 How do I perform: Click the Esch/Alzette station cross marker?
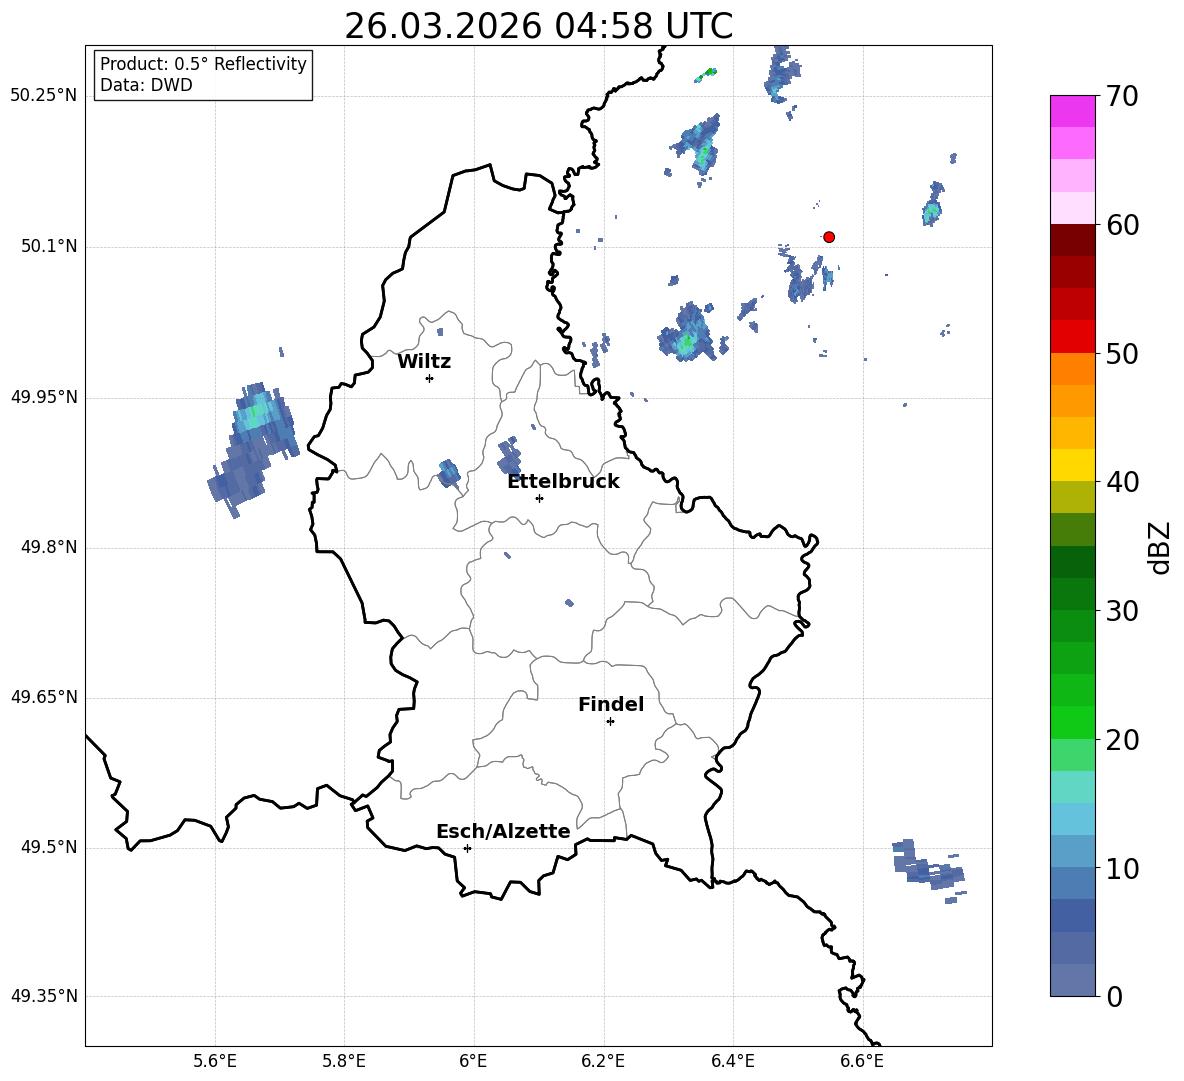(x=467, y=848)
